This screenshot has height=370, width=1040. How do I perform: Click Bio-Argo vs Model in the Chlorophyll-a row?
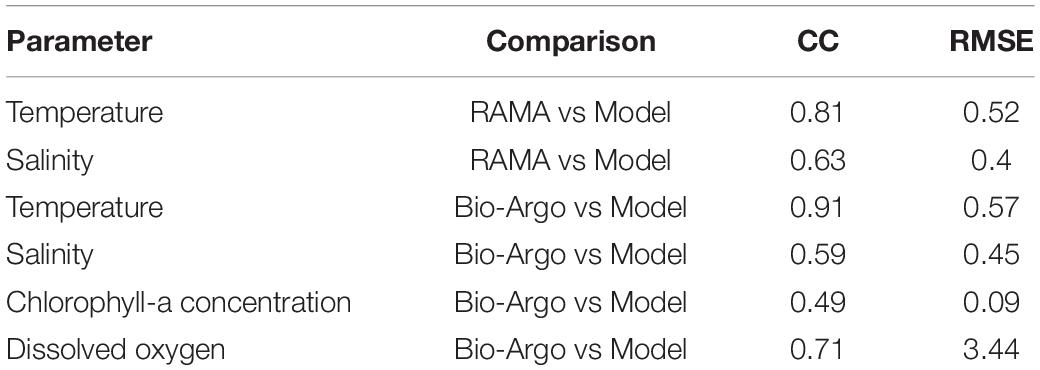pyautogui.click(x=570, y=302)
